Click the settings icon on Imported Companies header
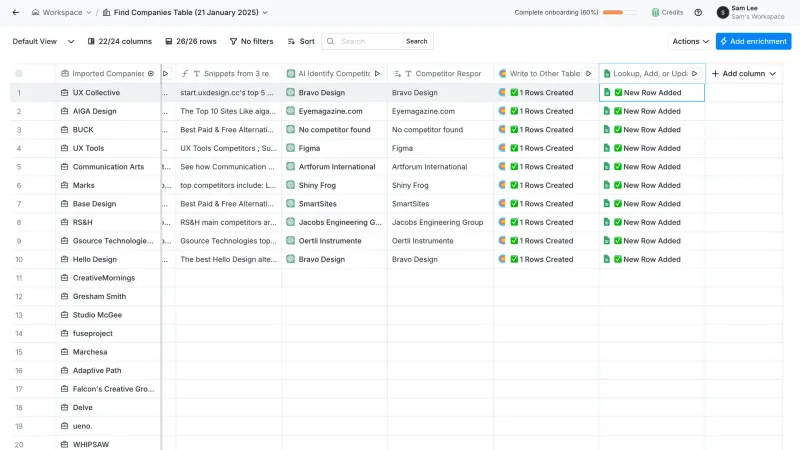This screenshot has height=450, width=800. point(151,73)
